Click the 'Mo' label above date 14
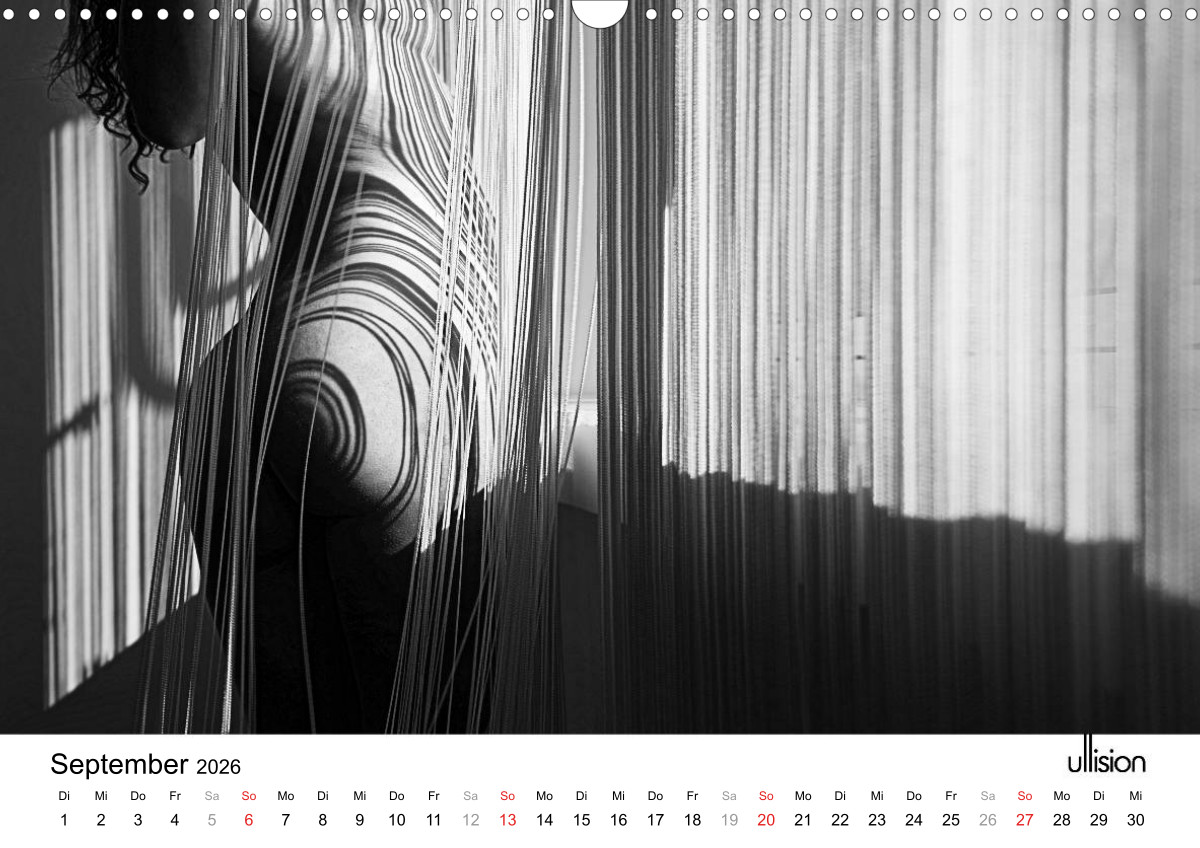Screen dimensions: 1200x848 pos(545,796)
